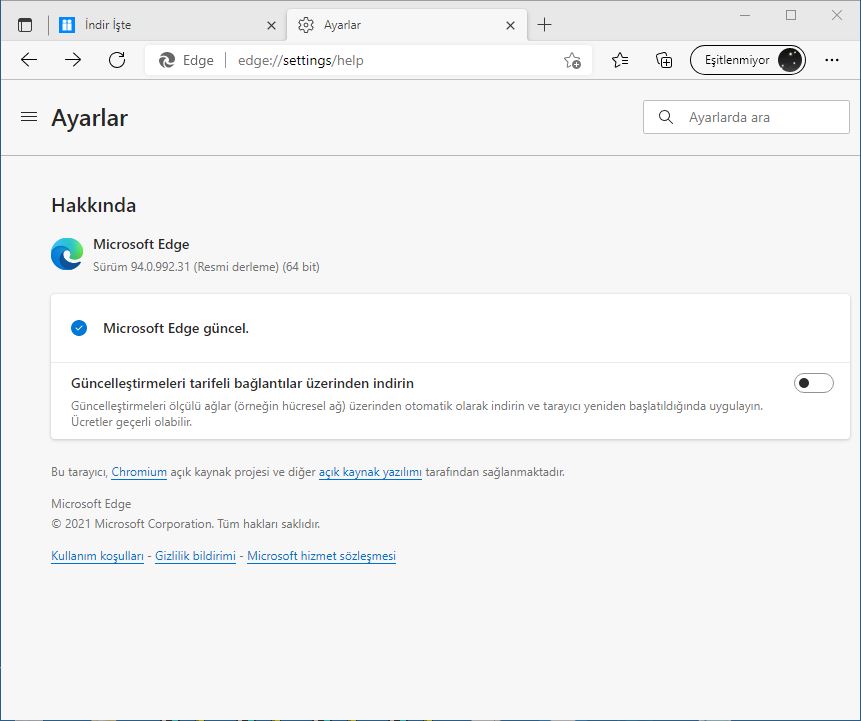Open the Eşitlenmiyor profile button
Image resolution: width=861 pixels, height=721 pixels.
click(747, 60)
